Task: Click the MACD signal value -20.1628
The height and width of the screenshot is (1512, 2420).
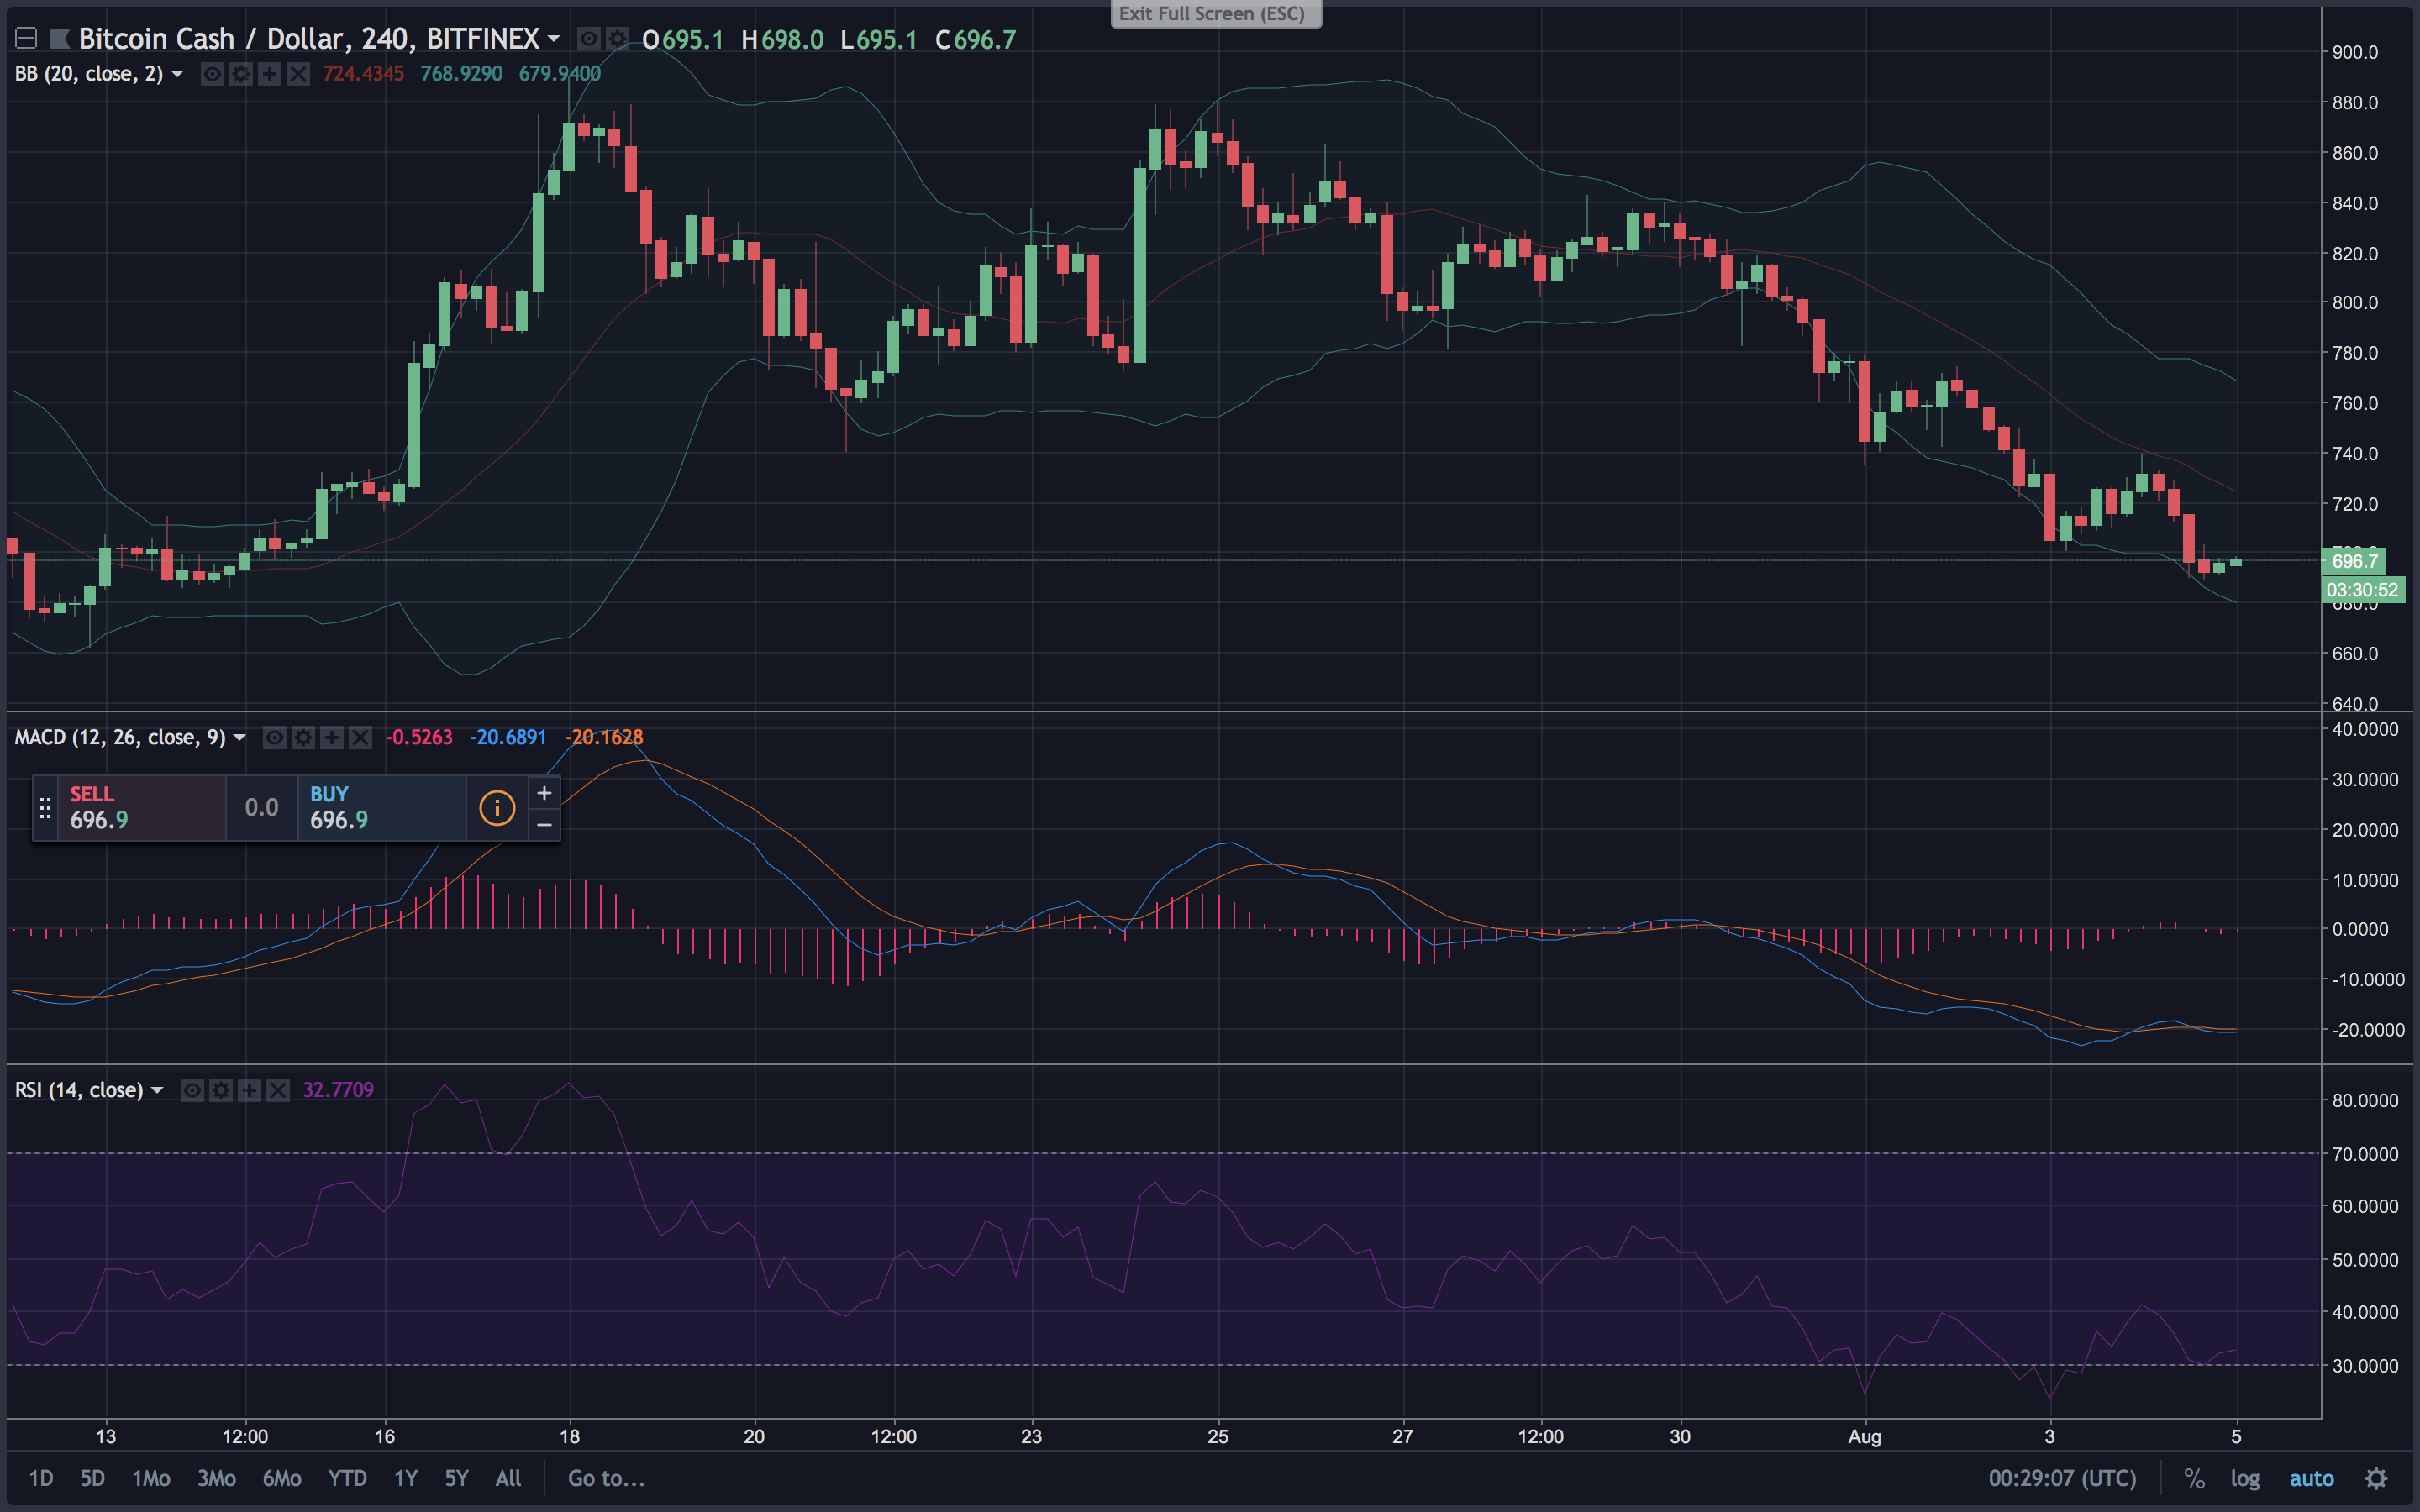Action: coord(604,738)
